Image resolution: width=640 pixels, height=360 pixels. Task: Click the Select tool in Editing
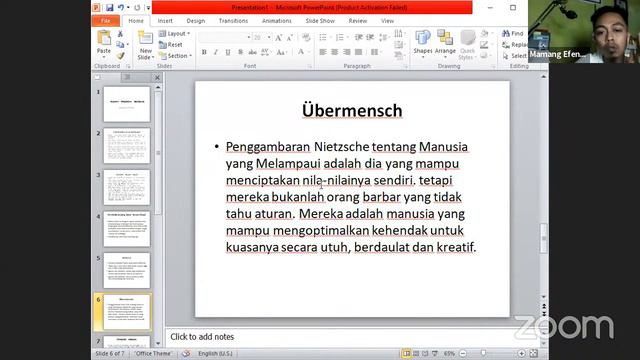coord(515,56)
